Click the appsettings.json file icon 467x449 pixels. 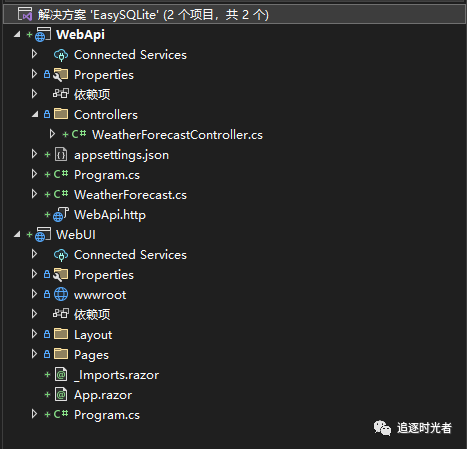(61, 155)
